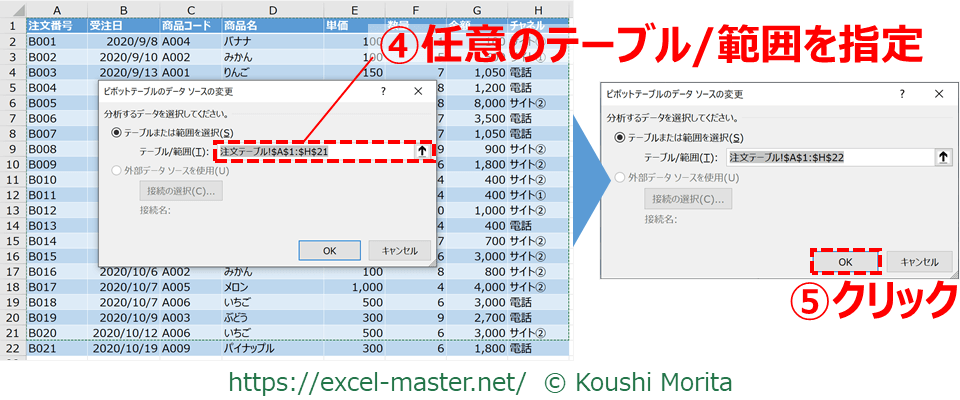Select the row 22 header
The width and height of the screenshot is (960, 400).
tap(13, 350)
